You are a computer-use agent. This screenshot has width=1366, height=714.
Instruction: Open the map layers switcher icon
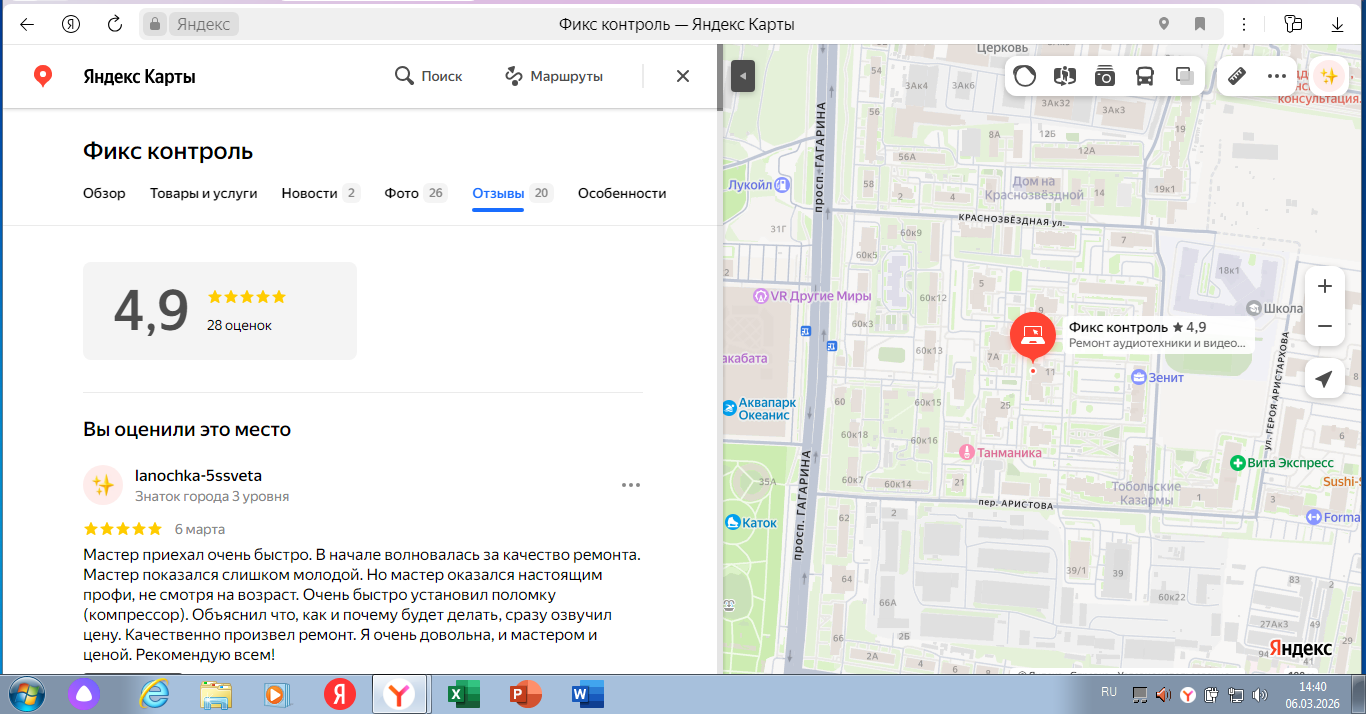click(x=1185, y=76)
